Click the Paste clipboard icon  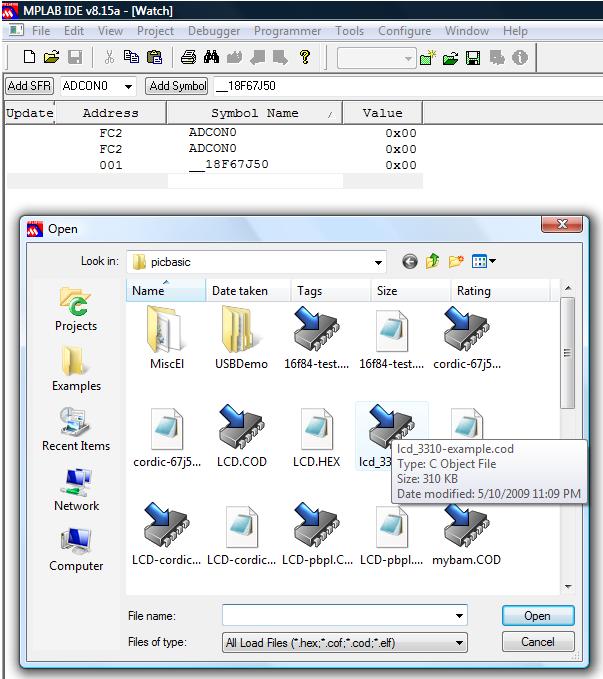[154, 57]
